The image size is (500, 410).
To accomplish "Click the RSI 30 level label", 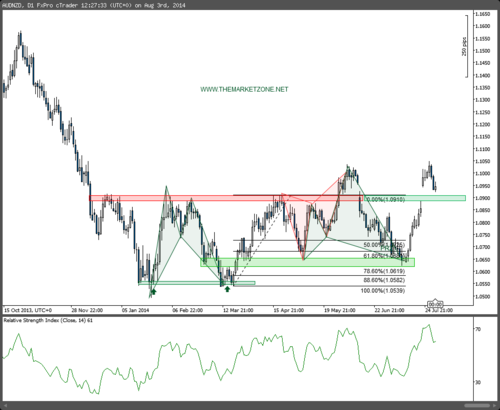I will 478,382.
